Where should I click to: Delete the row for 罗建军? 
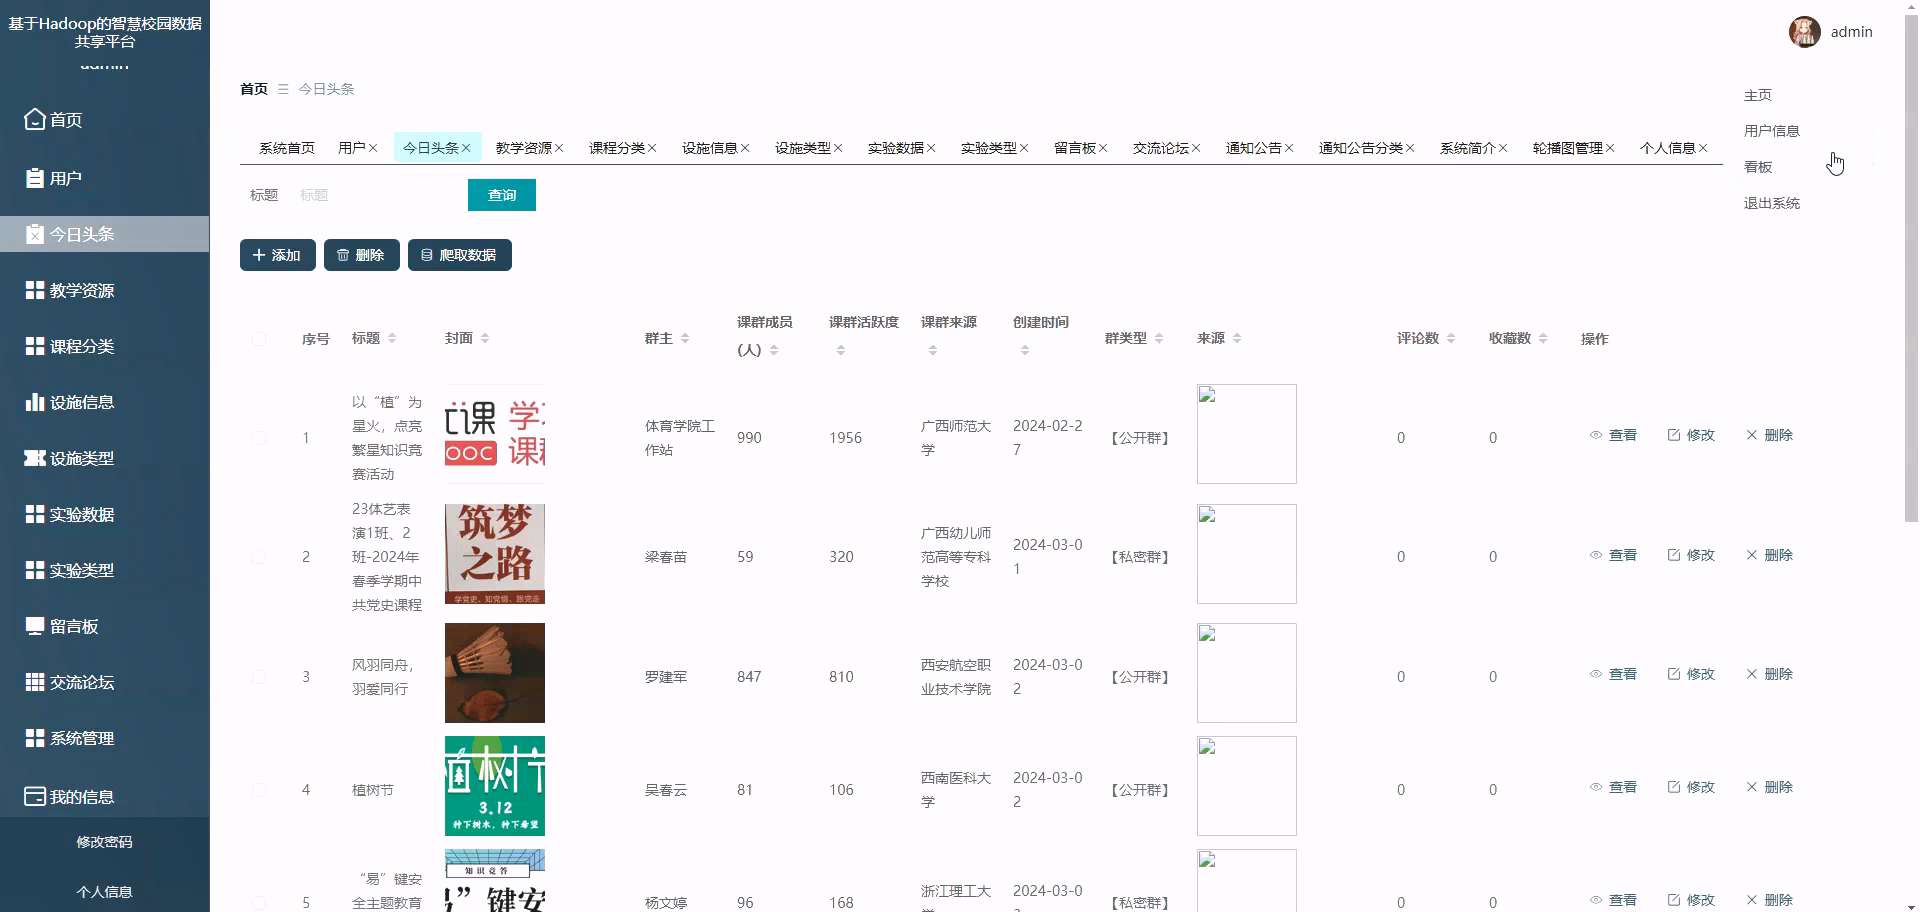[1769, 674]
